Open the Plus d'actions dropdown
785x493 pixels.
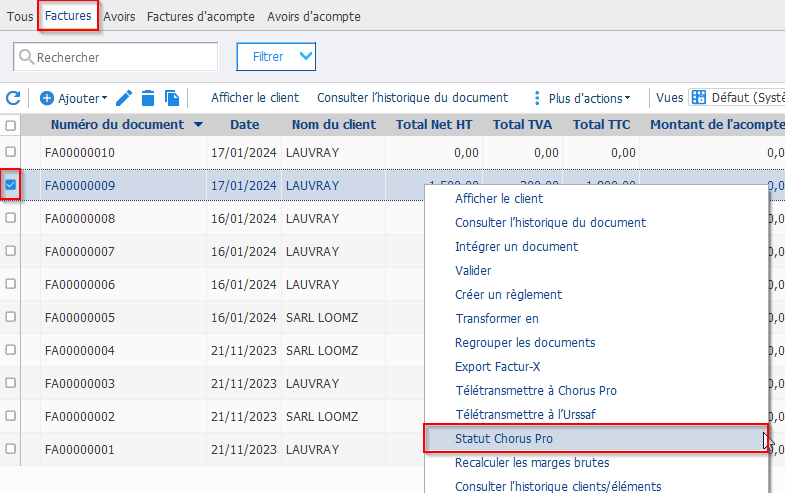click(x=589, y=98)
